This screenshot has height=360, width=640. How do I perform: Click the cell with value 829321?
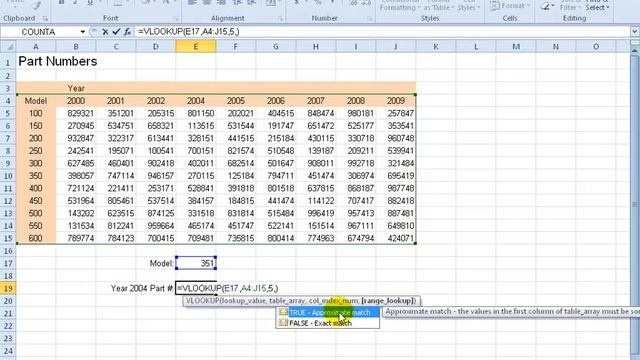click(76, 113)
